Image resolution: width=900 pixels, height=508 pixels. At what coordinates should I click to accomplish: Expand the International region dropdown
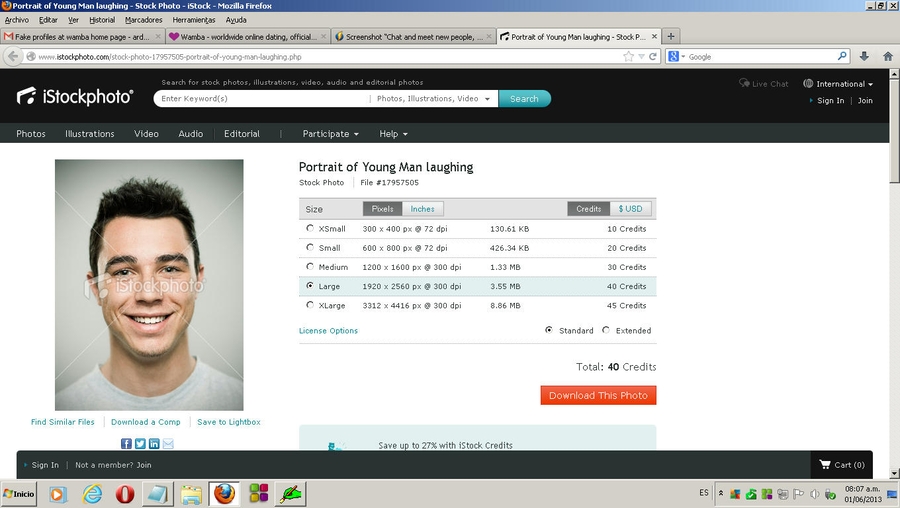838,84
